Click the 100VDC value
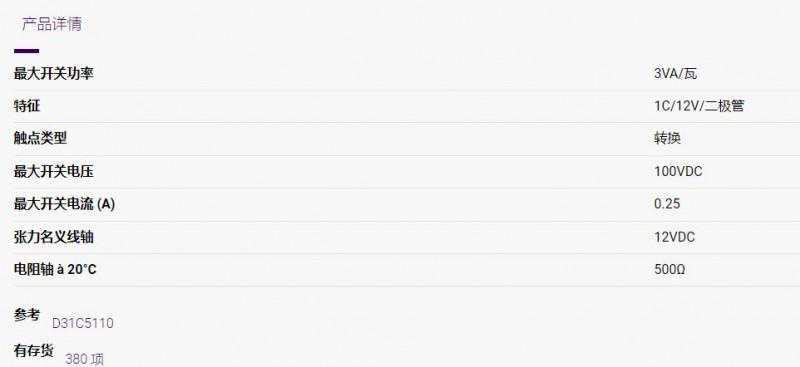Screen dimensions: 800x367 click(x=678, y=172)
